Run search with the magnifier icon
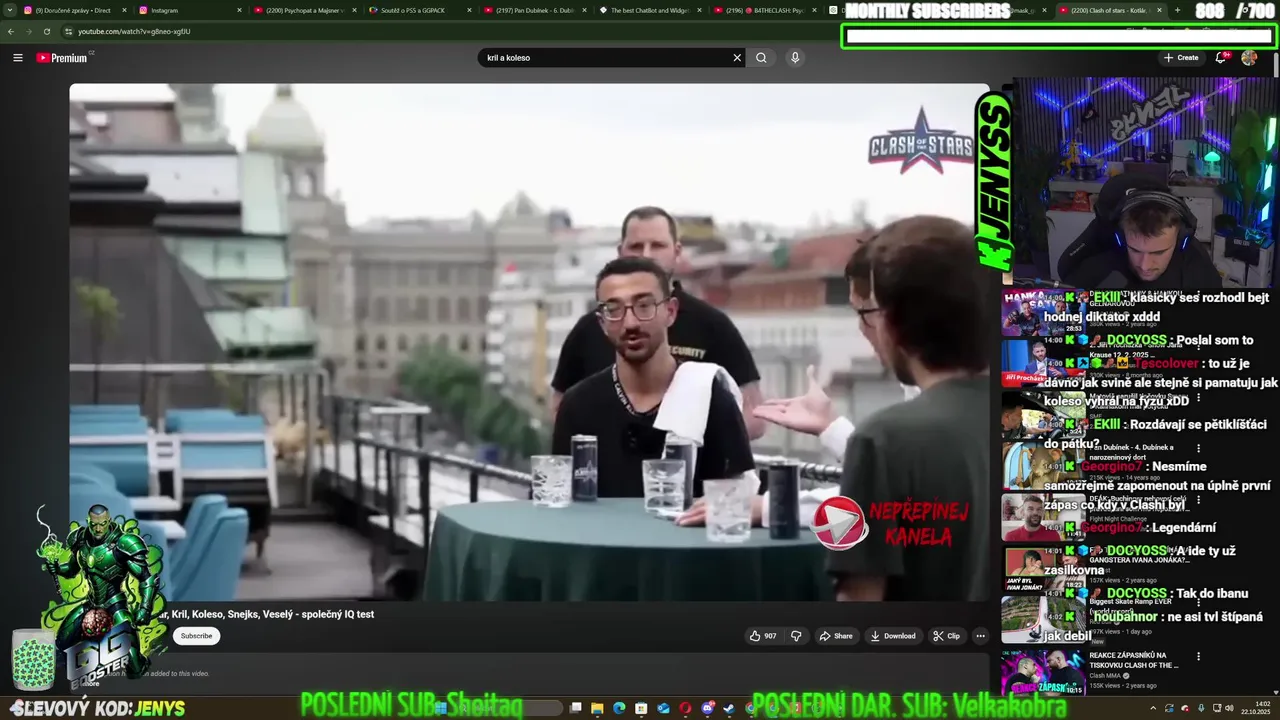The height and width of the screenshot is (720, 1280). (761, 58)
